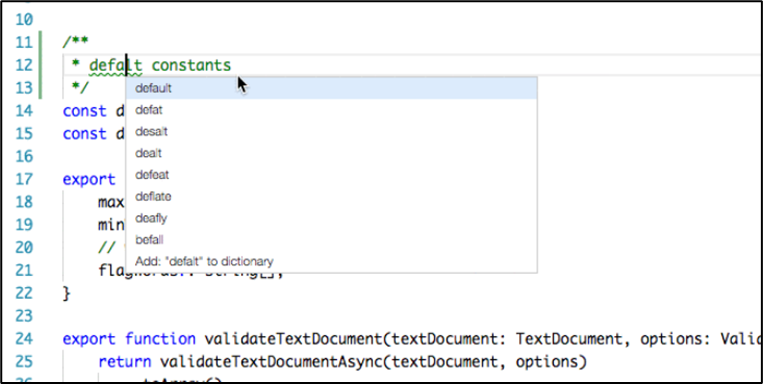Click line number 24 in the gutter
This screenshot has height=384, width=763.
(x=24, y=339)
